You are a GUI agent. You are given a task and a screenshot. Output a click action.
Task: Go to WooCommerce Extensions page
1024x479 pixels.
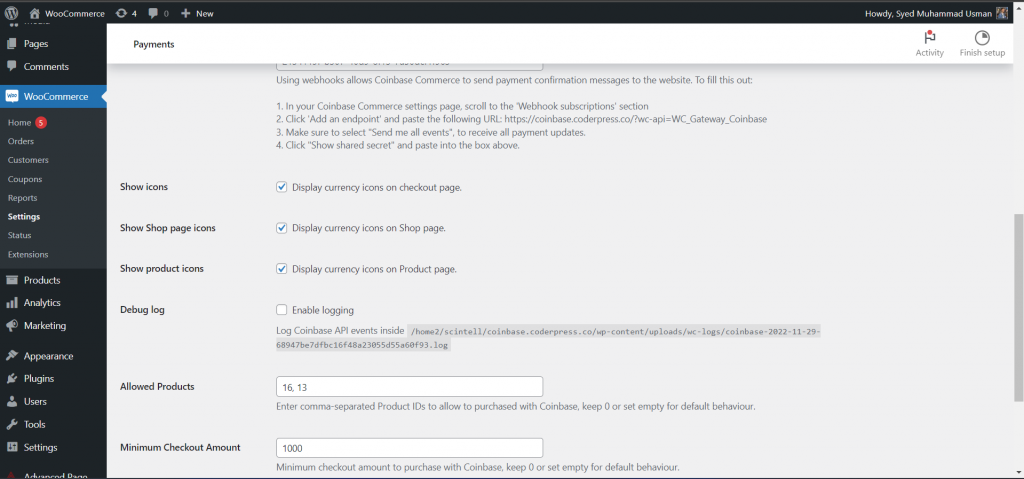coord(28,254)
